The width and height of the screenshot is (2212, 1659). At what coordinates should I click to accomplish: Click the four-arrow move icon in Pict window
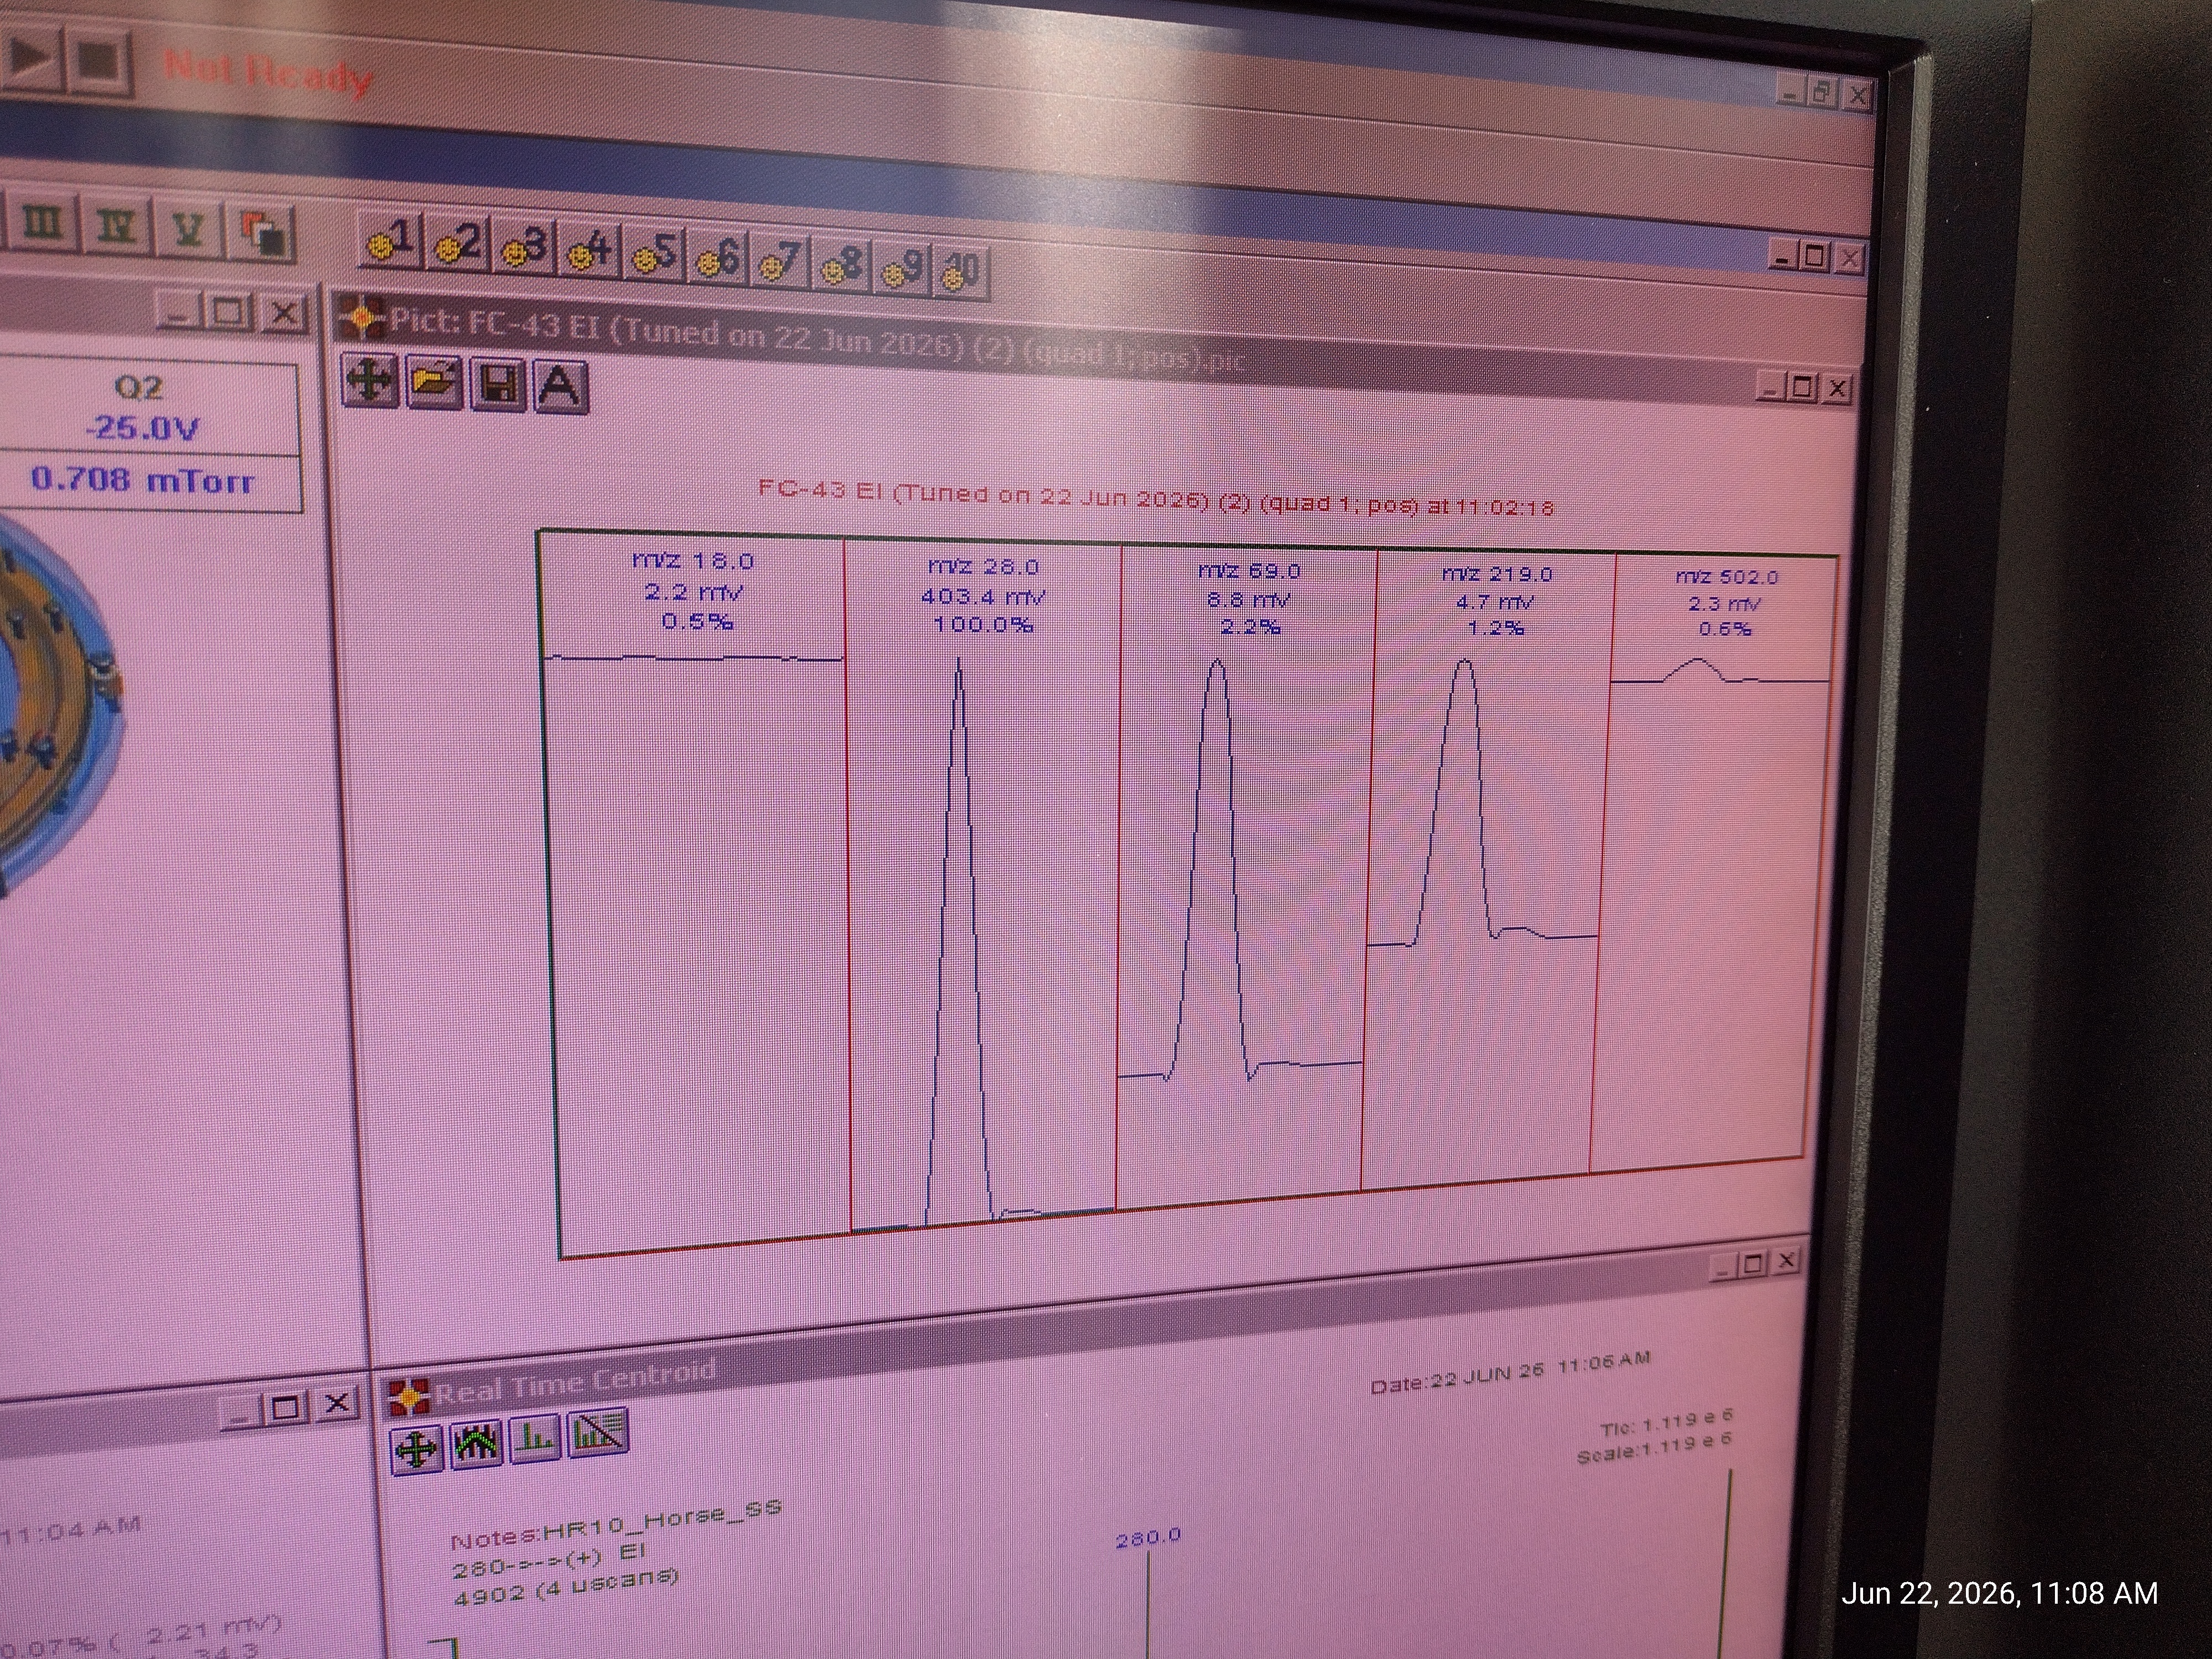[370, 381]
